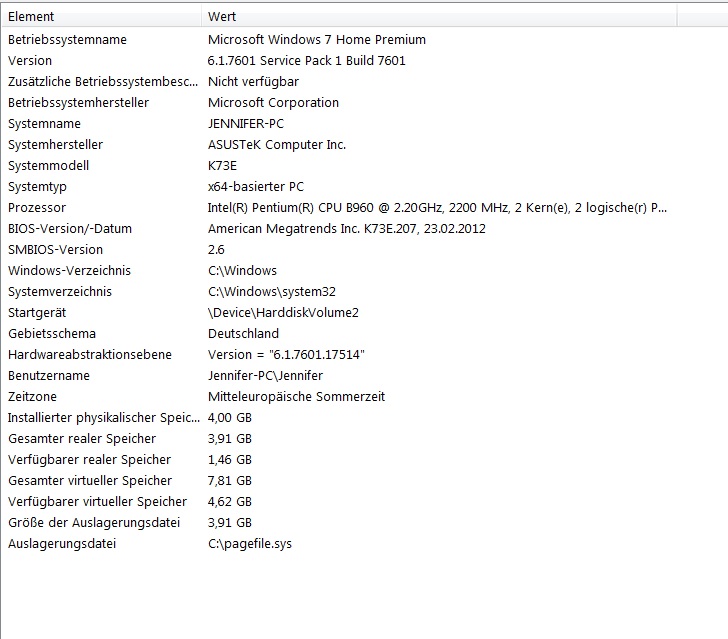Select the Hardwareabstraktionsebene row

pyautogui.click(x=90, y=354)
